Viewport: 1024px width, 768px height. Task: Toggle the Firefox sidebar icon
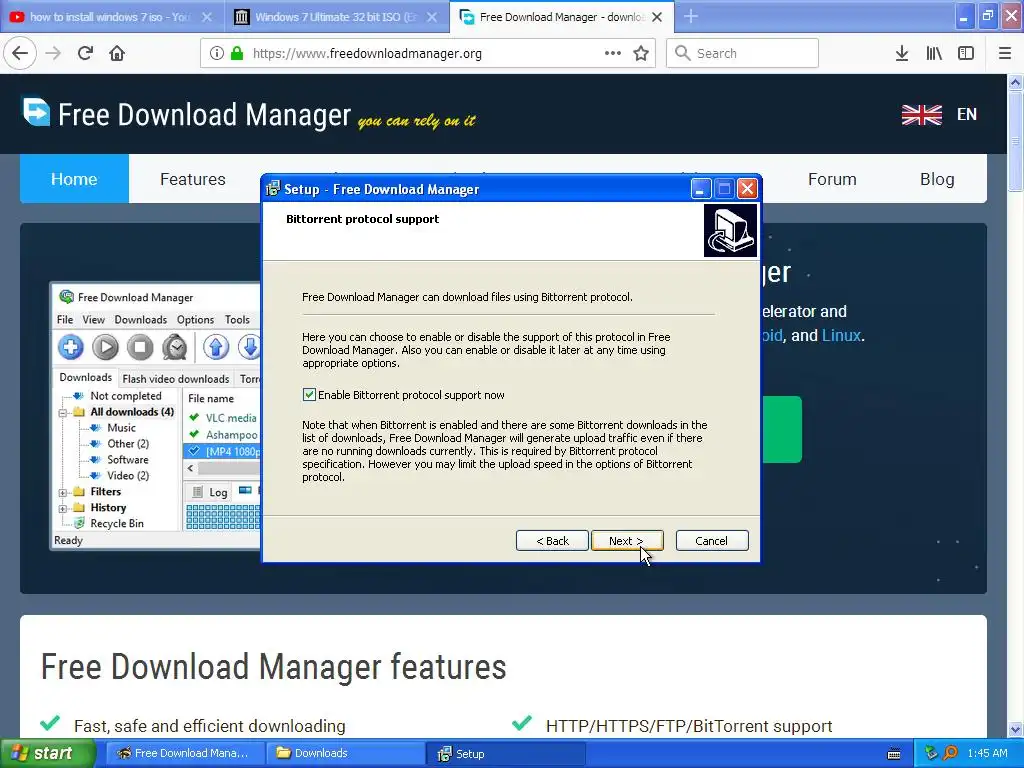966,53
